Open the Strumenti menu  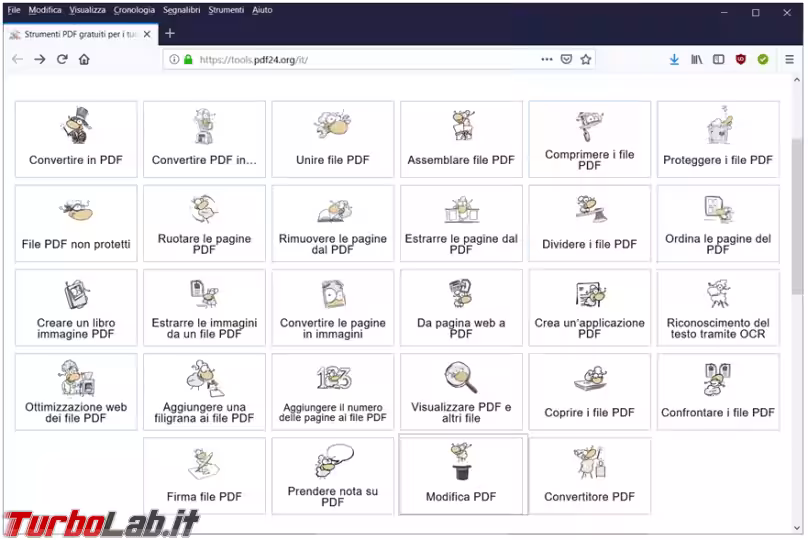226,10
